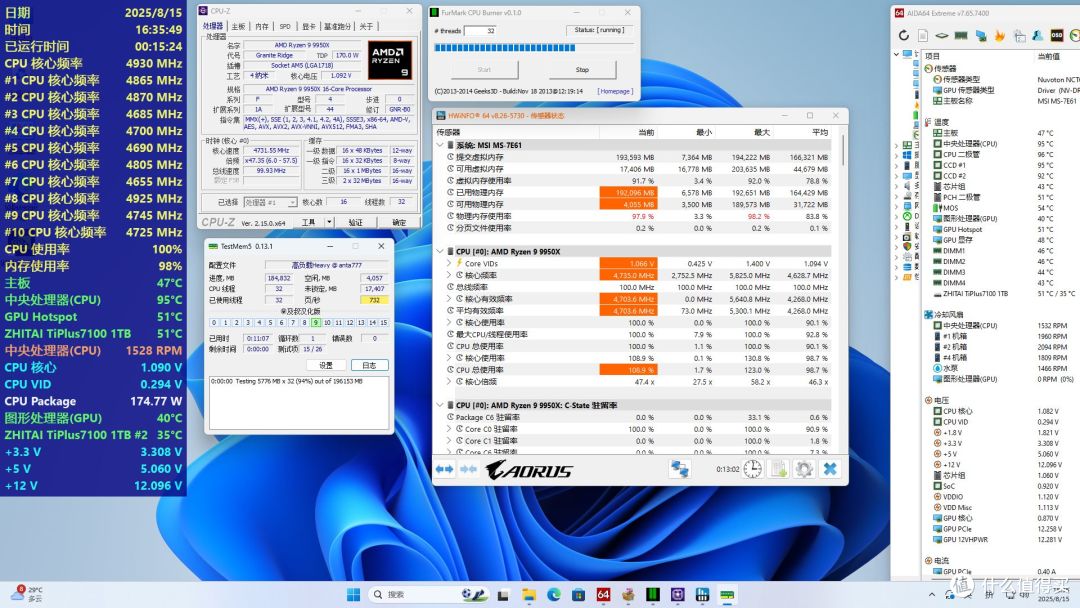Click 设置 button in TestMem5
Image resolution: width=1080 pixels, height=608 pixels.
(326, 365)
